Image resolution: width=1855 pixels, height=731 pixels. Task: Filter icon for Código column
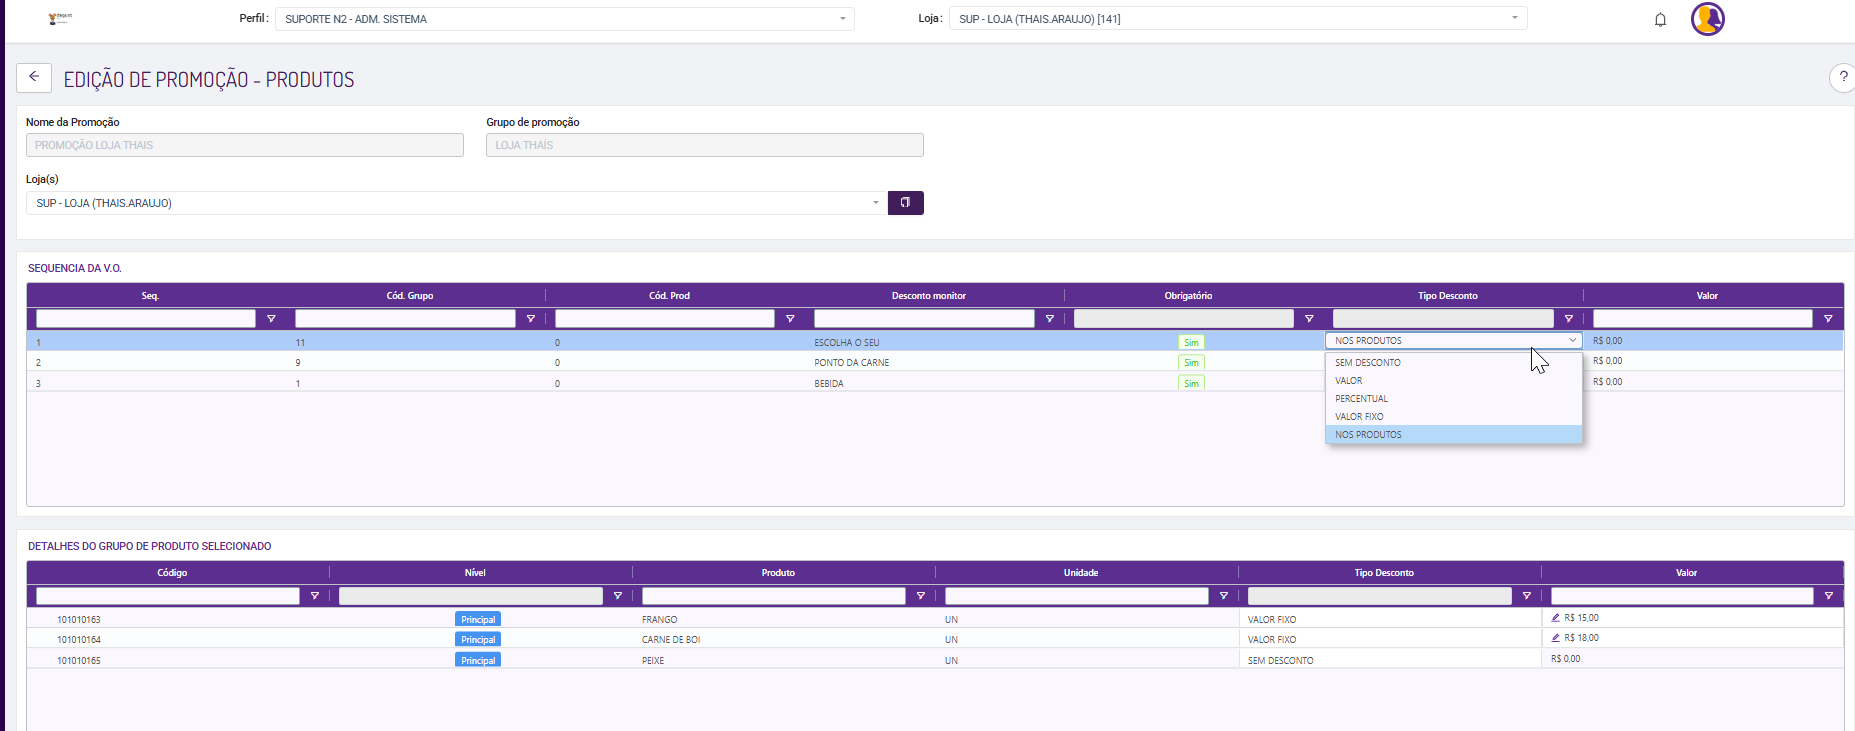click(315, 596)
